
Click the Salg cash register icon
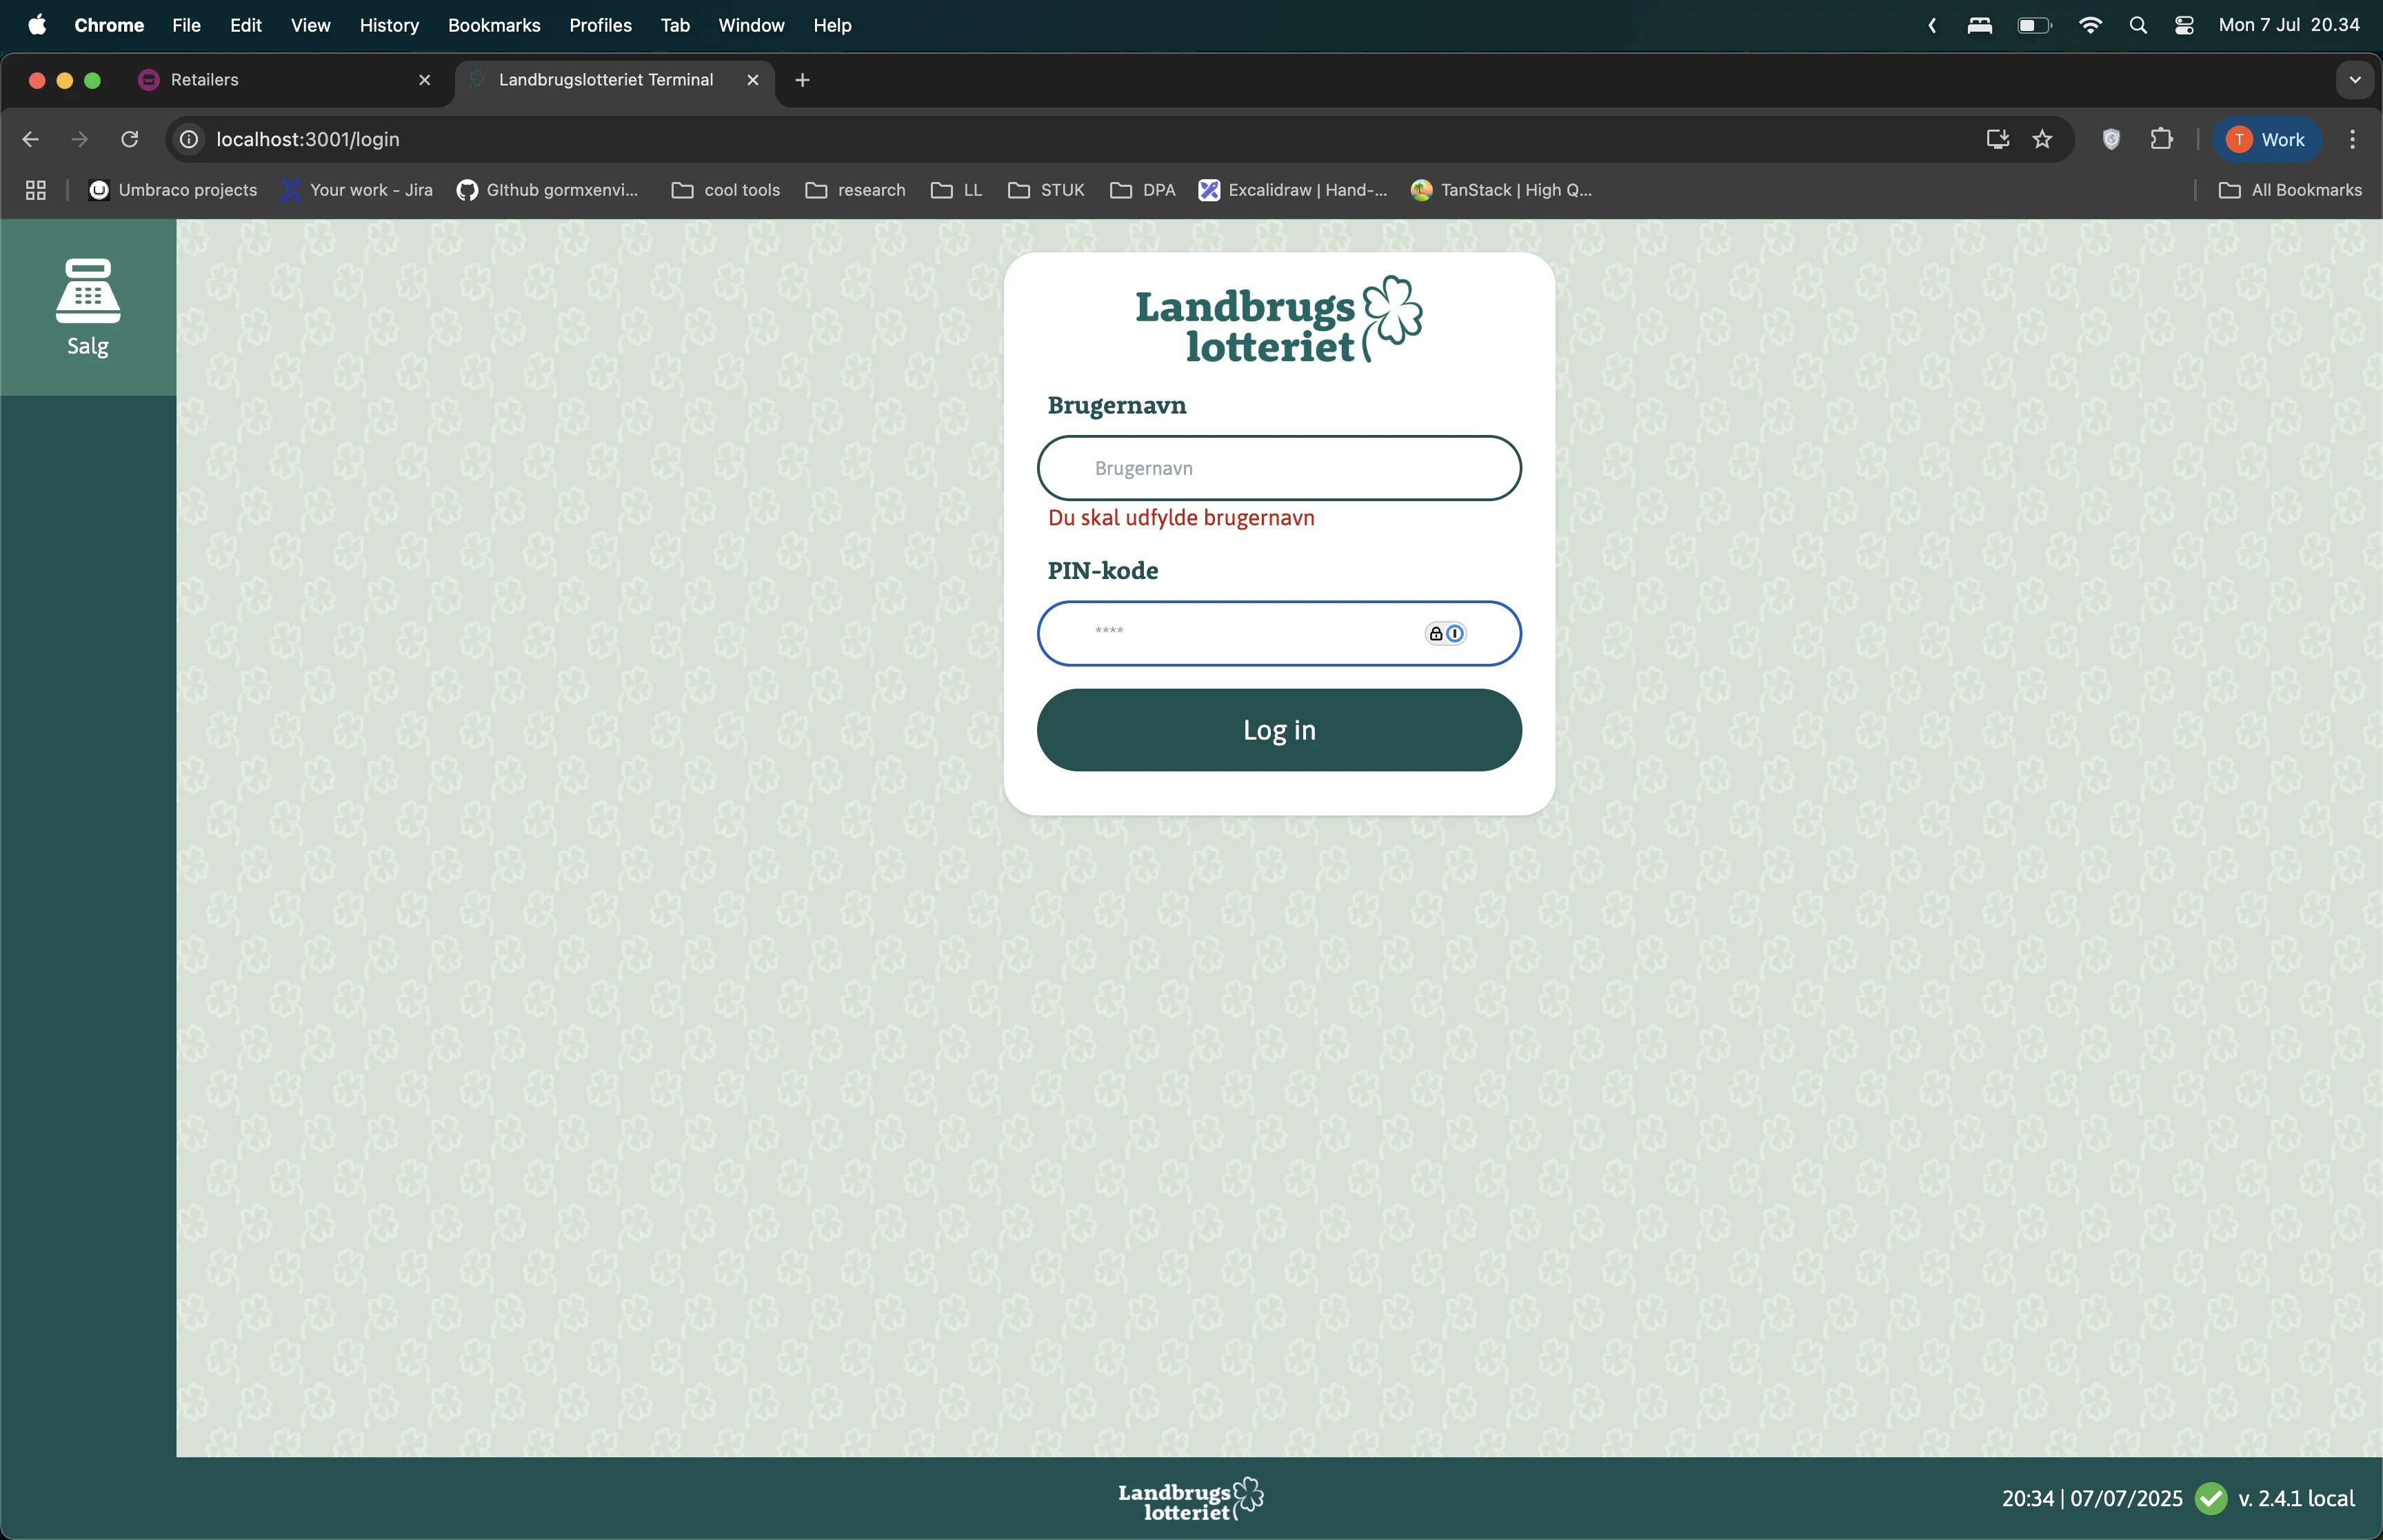(88, 292)
